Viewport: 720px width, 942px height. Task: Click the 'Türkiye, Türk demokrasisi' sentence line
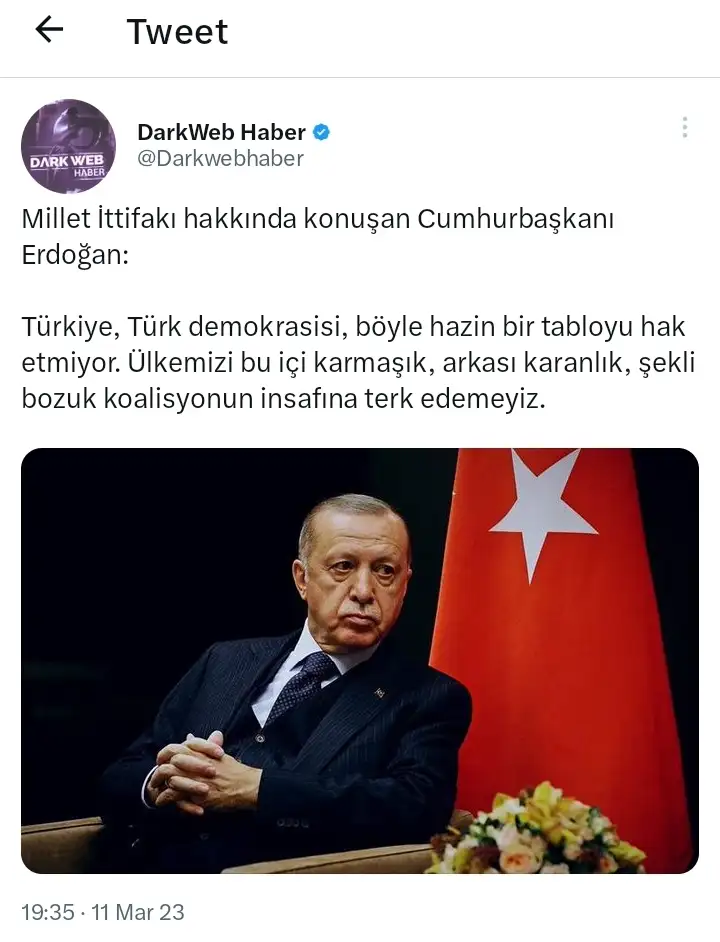click(353, 327)
